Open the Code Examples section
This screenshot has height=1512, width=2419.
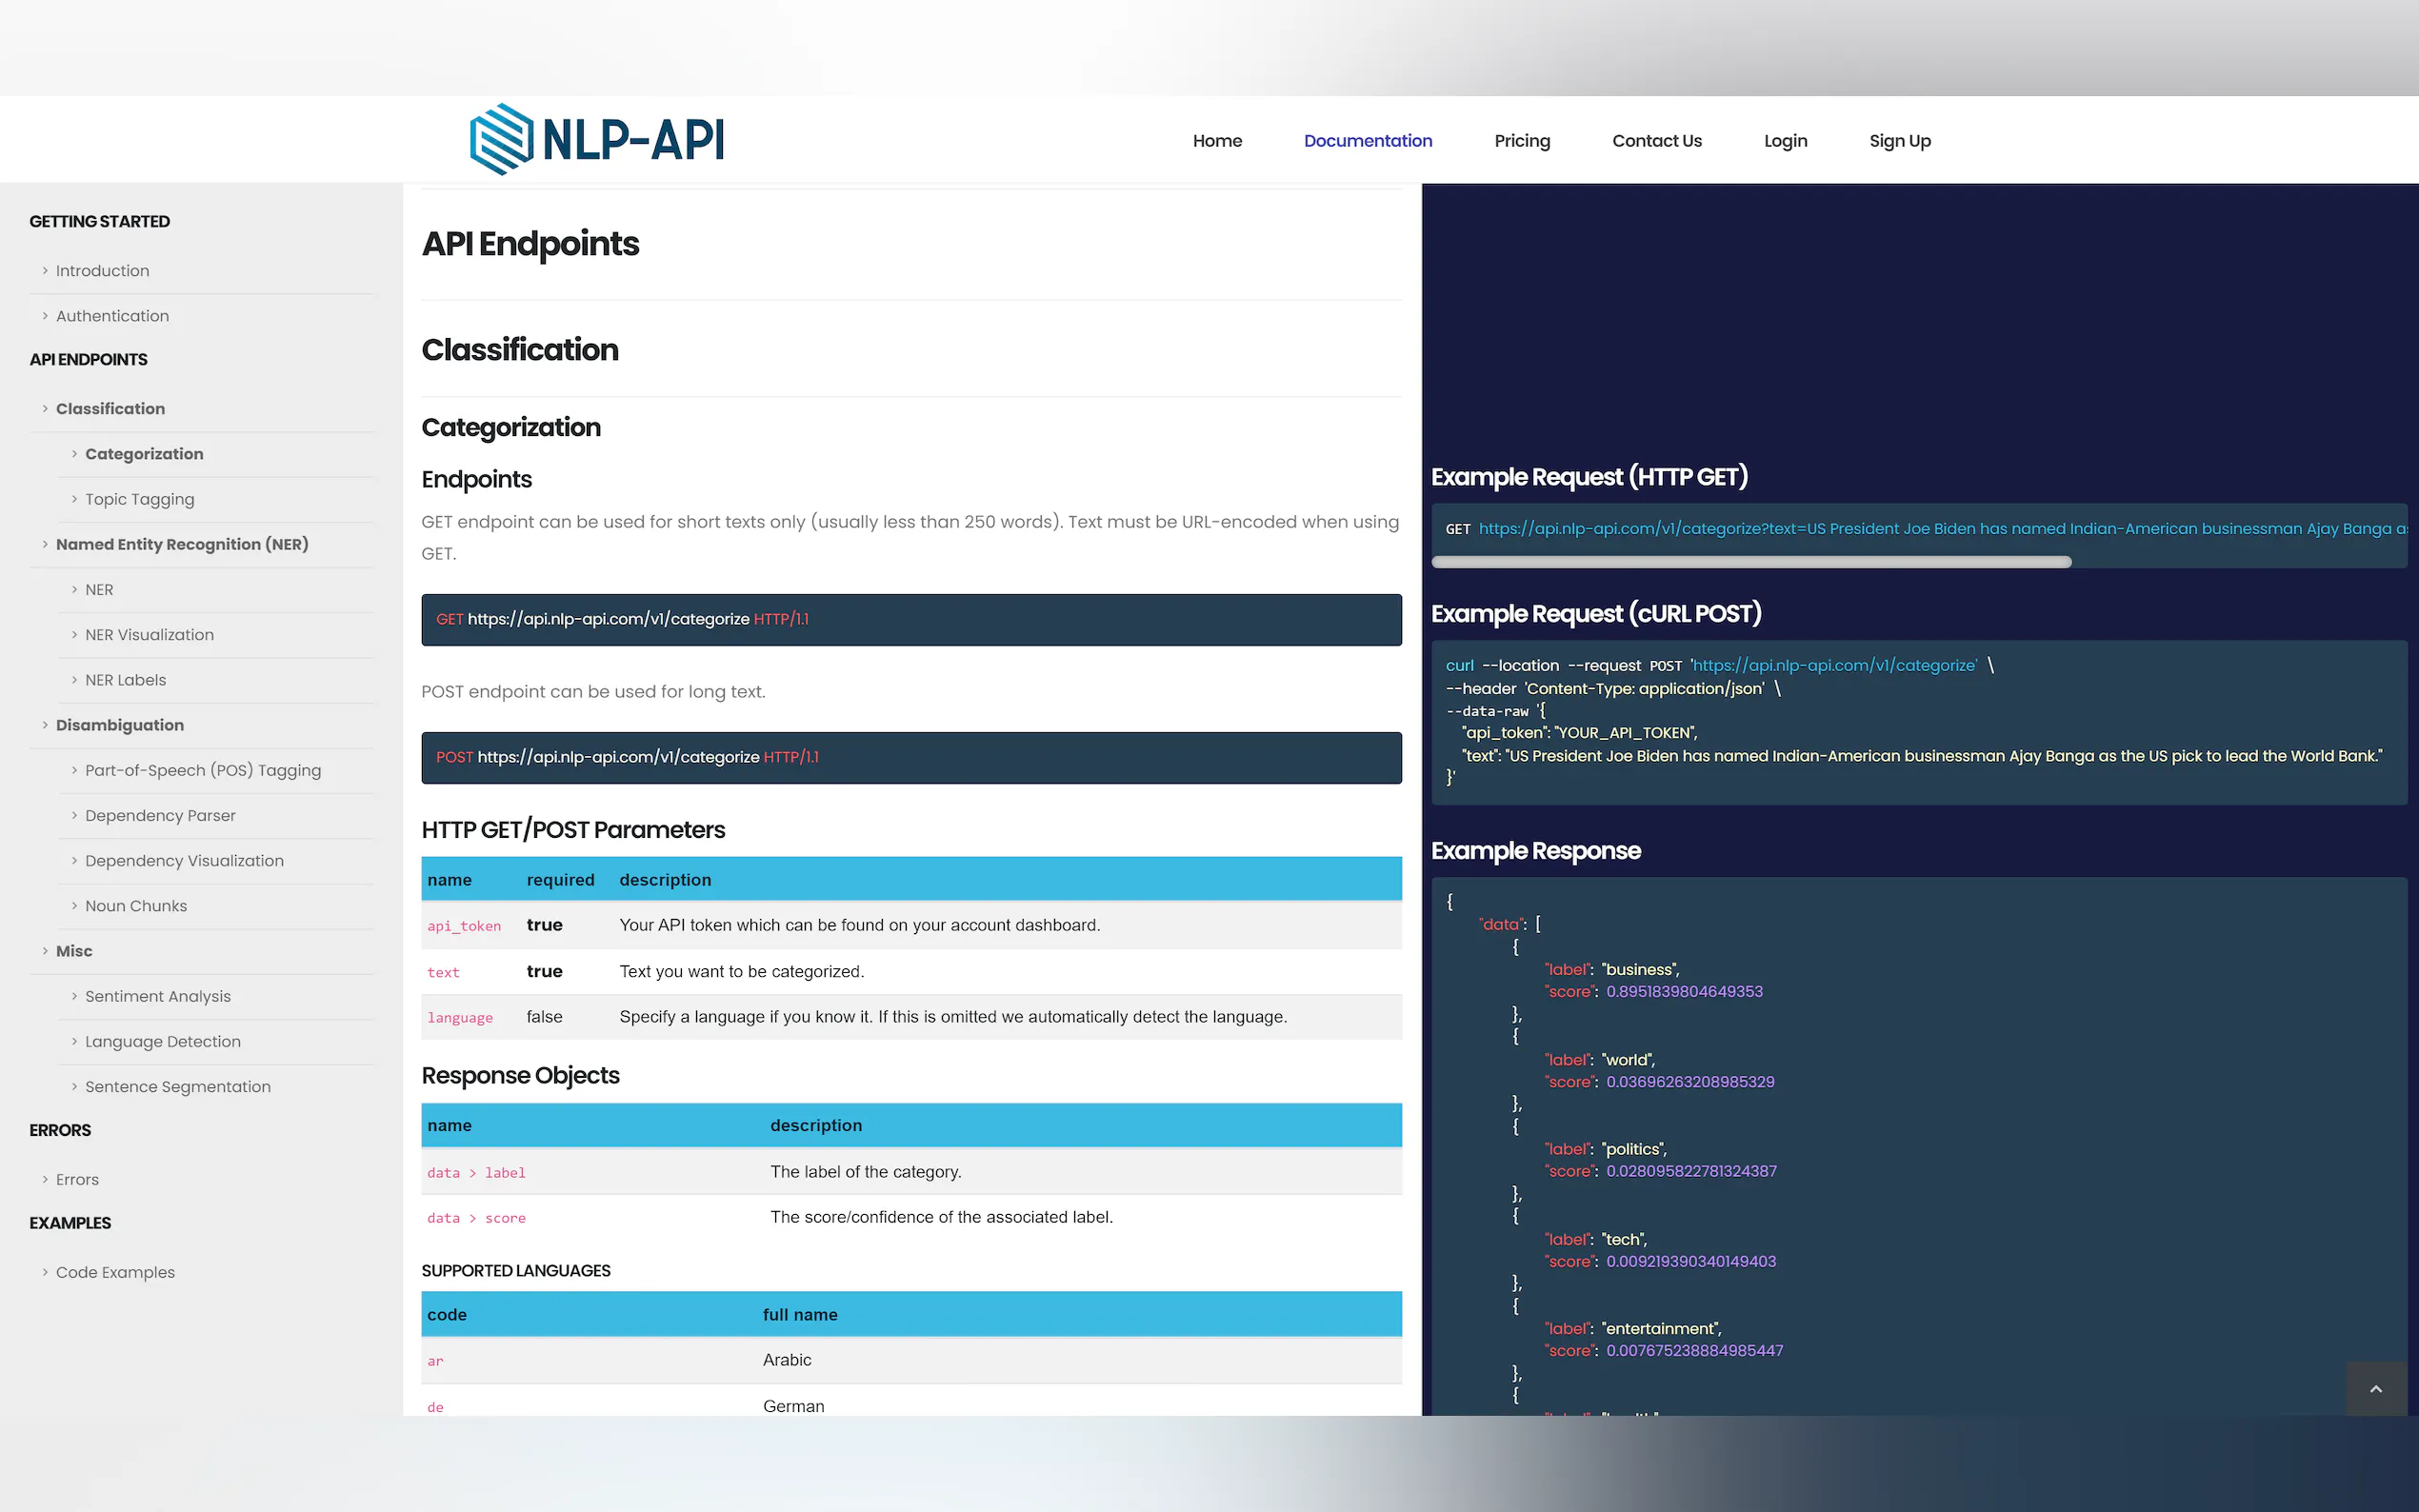(114, 1272)
